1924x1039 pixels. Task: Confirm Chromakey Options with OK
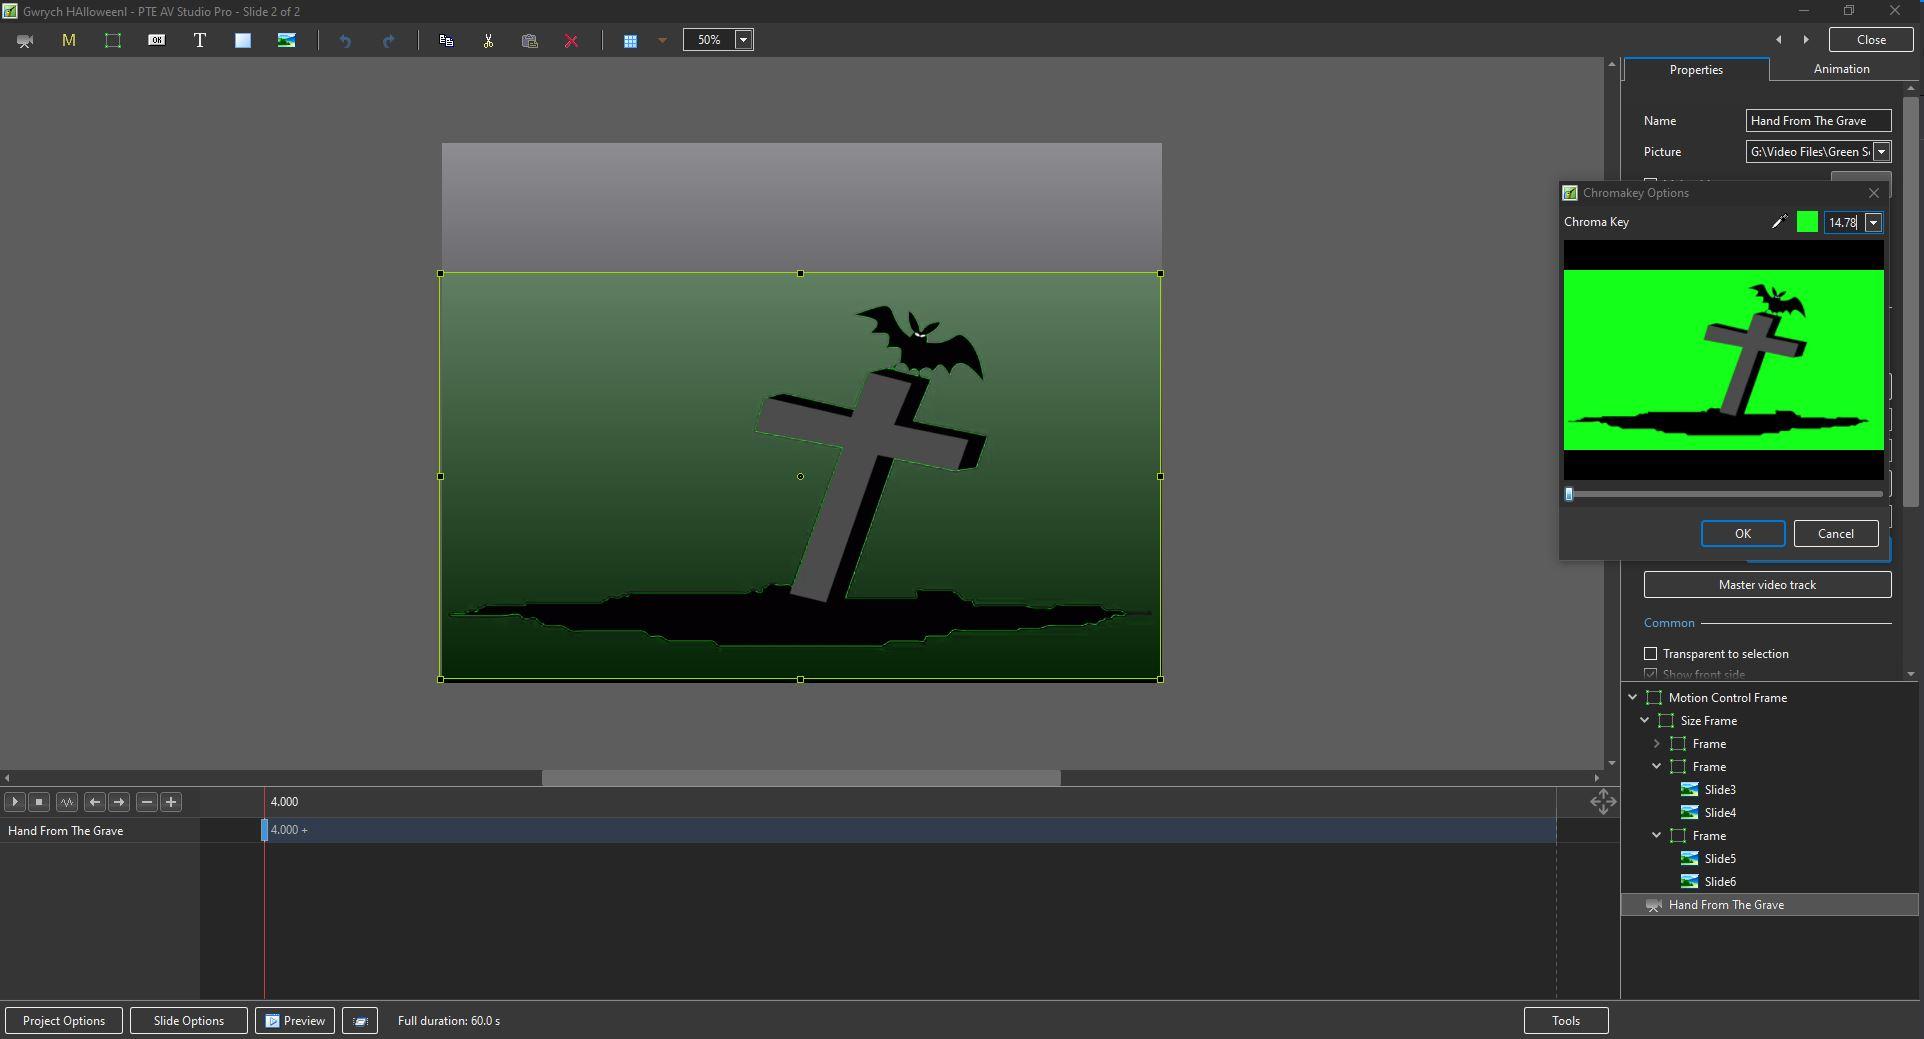1742,534
